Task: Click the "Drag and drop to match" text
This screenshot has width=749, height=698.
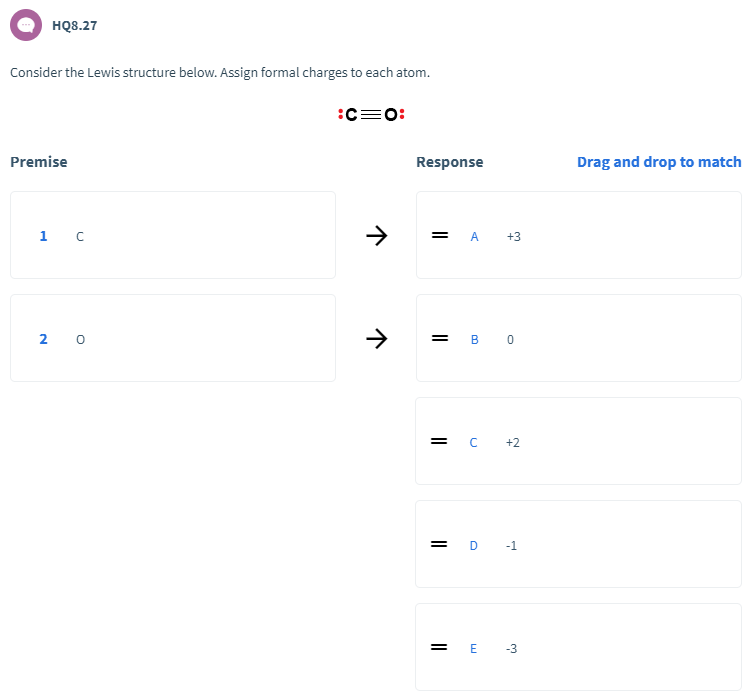Action: [659, 162]
